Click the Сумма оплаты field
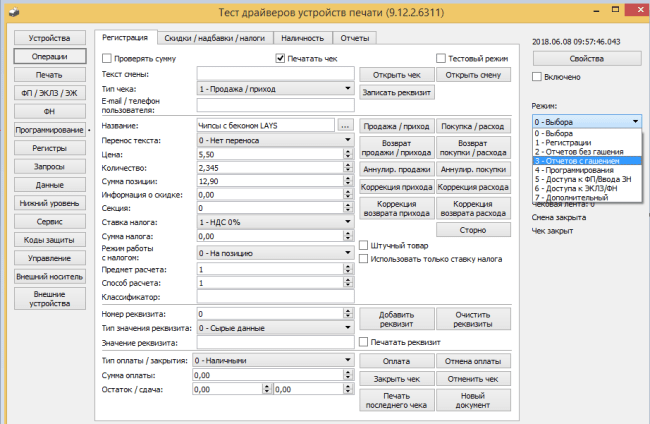Screen dimensions: 650x424 (x=268, y=375)
